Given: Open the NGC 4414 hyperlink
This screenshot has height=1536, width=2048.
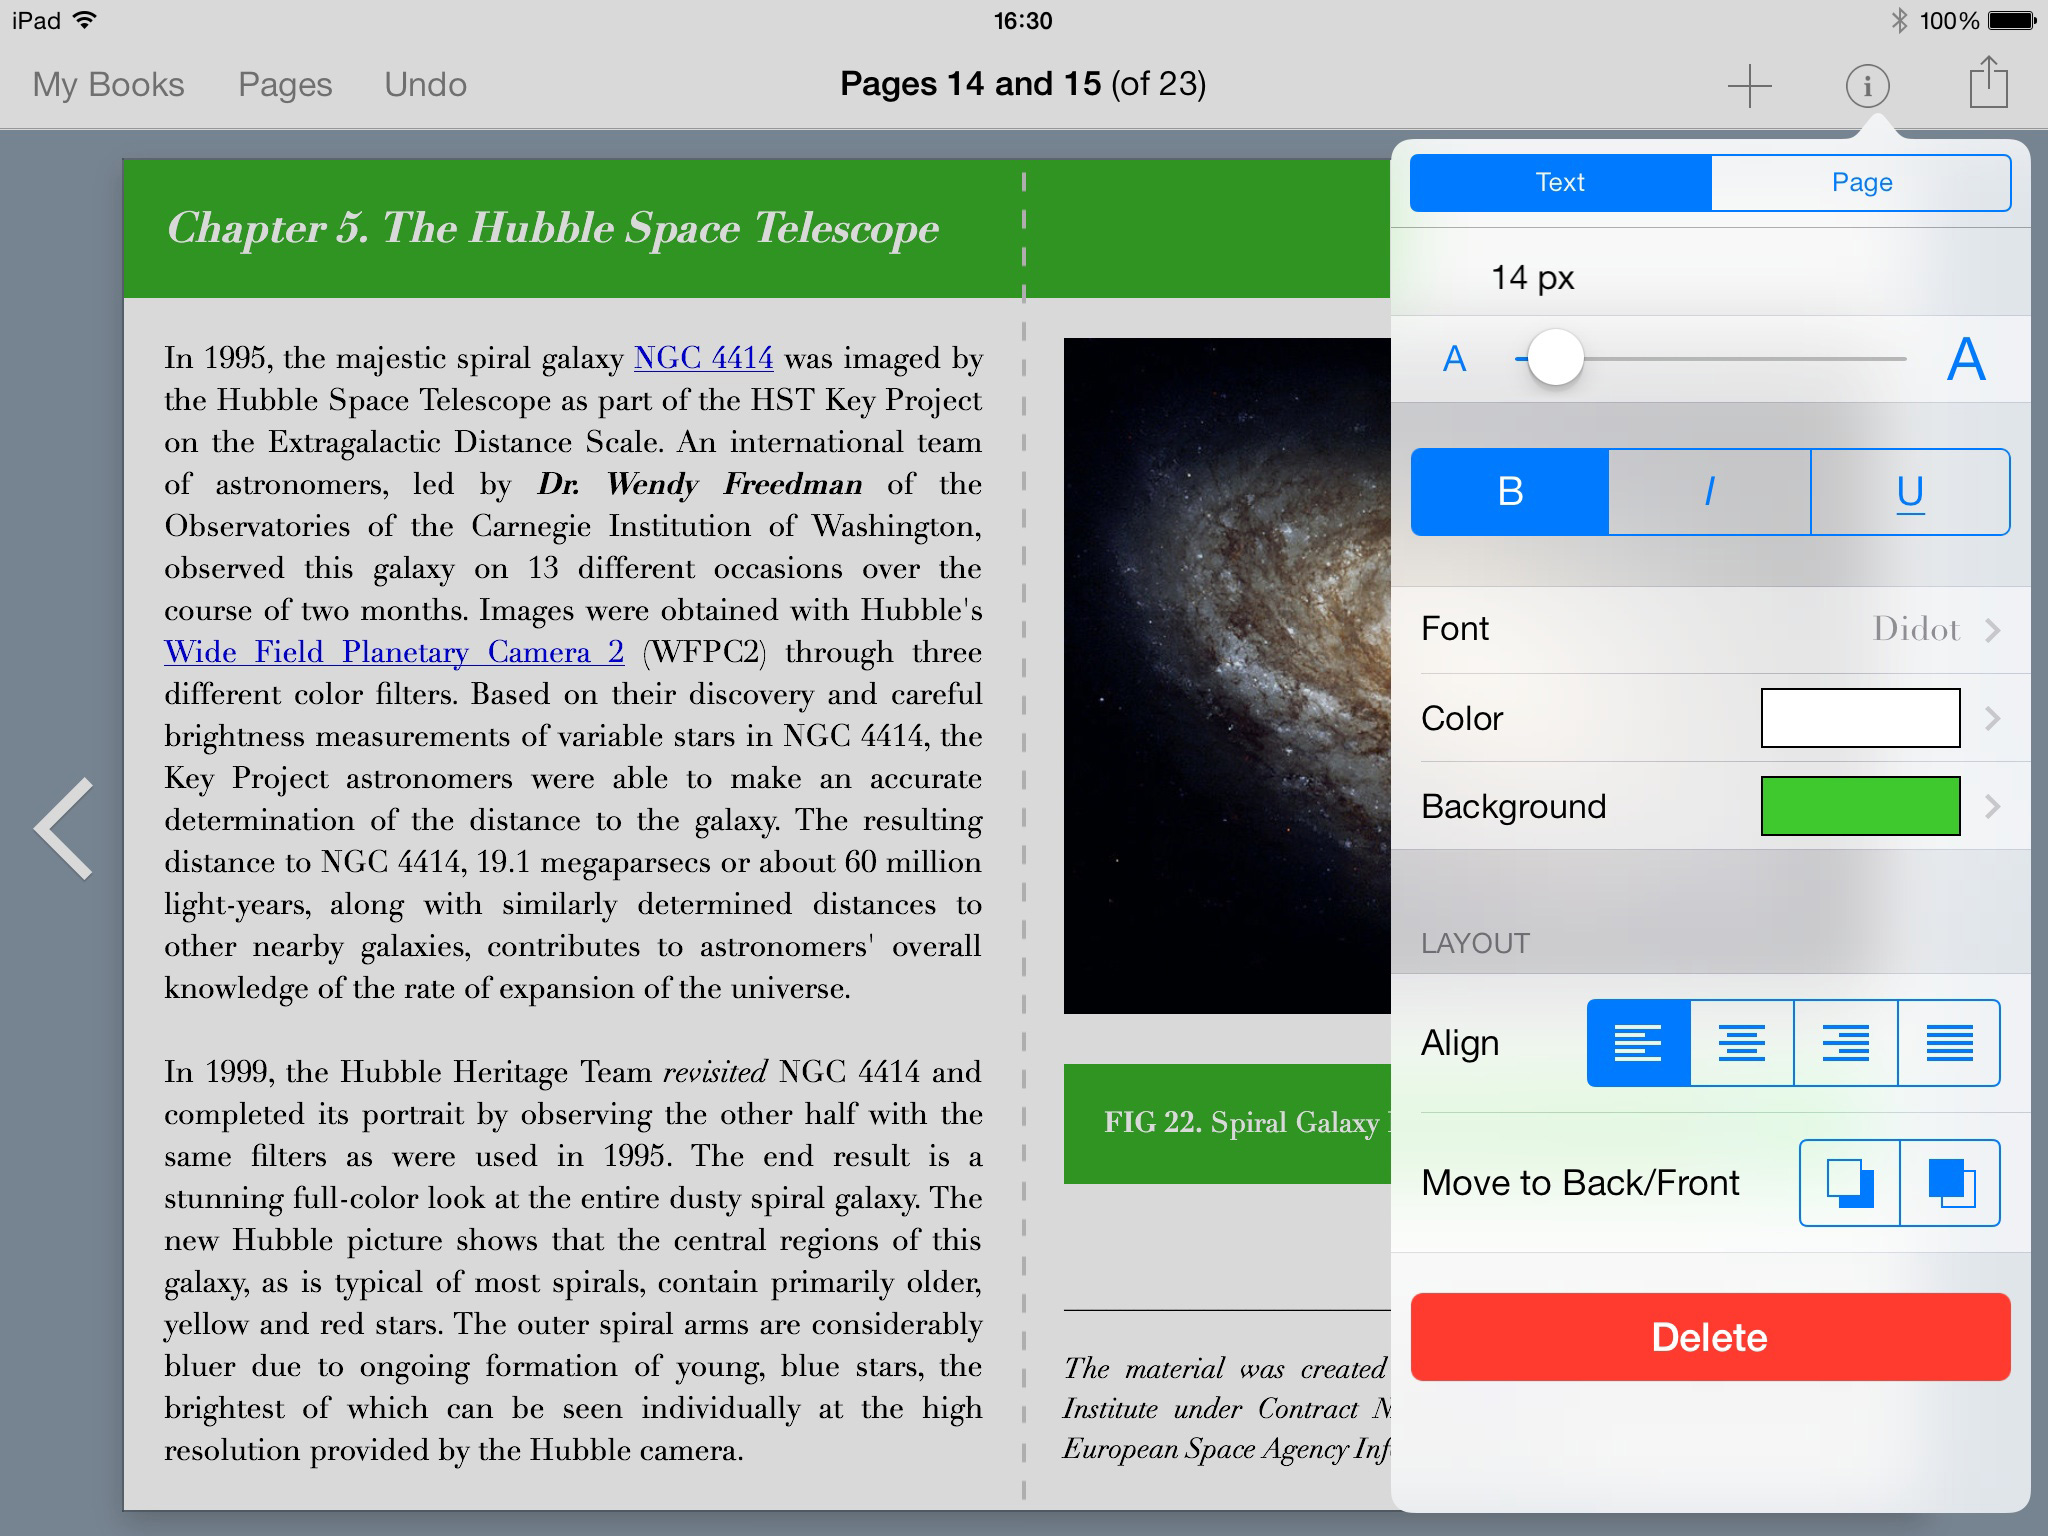Looking at the screenshot, I should pos(702,357).
